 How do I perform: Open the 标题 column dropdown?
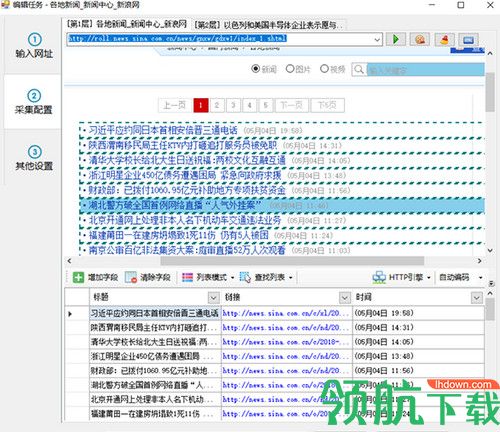213,298
